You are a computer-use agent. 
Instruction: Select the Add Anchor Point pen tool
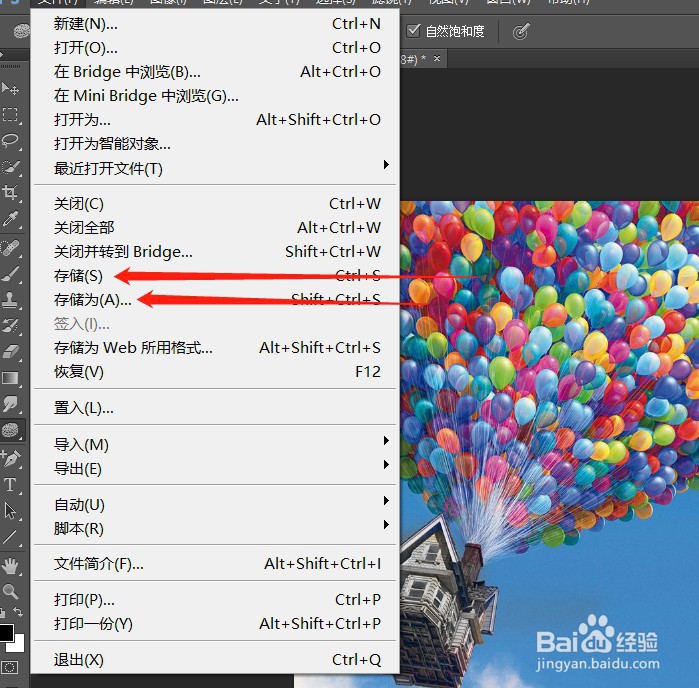click(10, 458)
